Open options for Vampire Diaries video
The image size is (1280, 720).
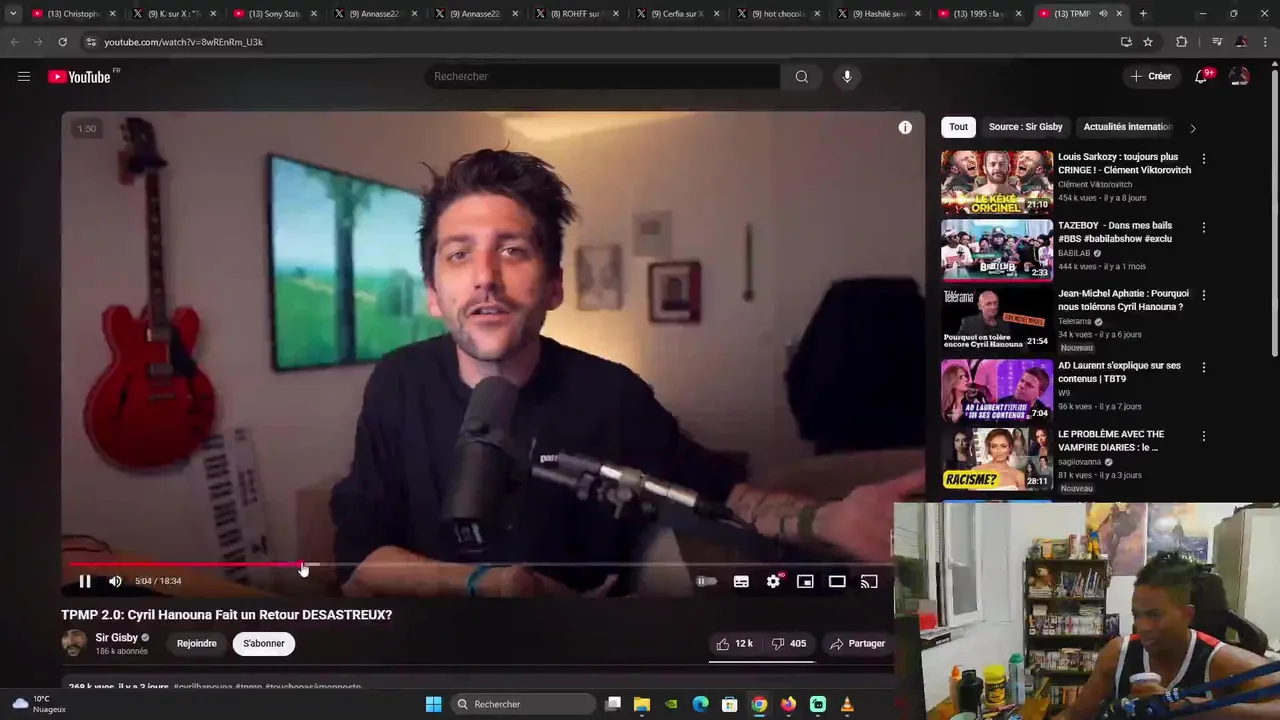pos(1203,437)
